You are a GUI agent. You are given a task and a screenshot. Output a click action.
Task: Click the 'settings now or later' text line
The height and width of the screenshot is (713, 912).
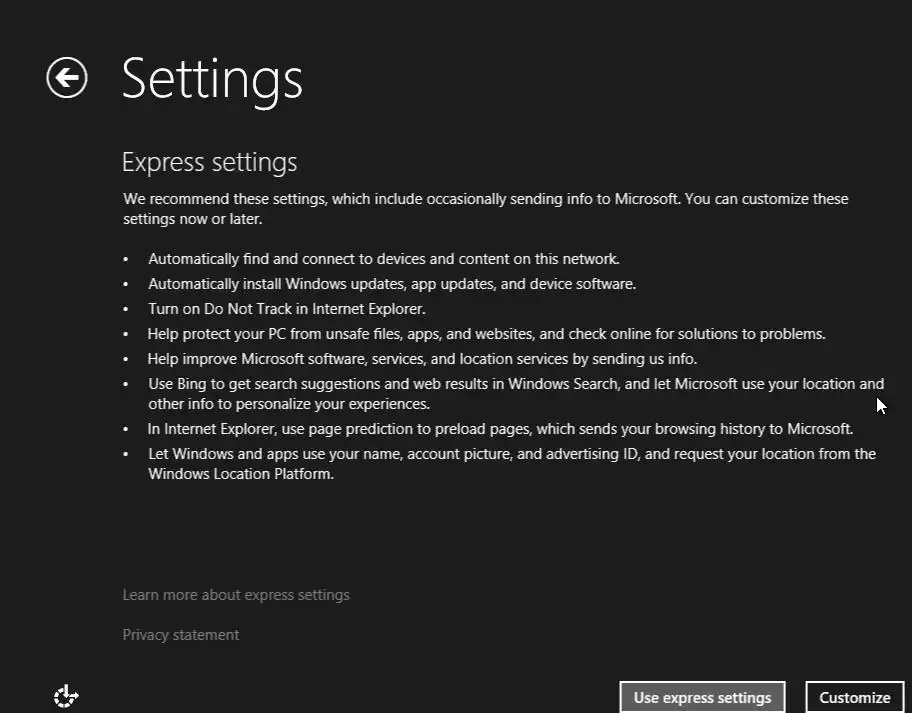click(x=193, y=218)
